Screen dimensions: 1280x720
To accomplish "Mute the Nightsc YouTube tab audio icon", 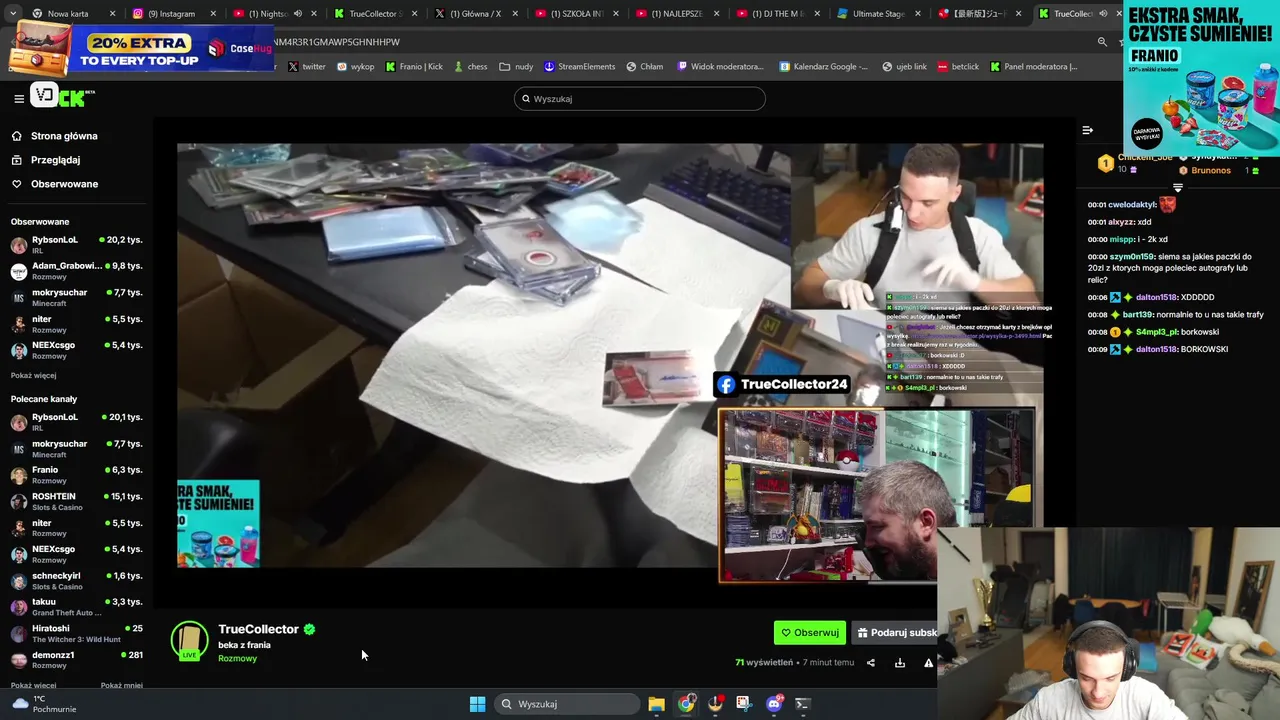I will (298, 14).
